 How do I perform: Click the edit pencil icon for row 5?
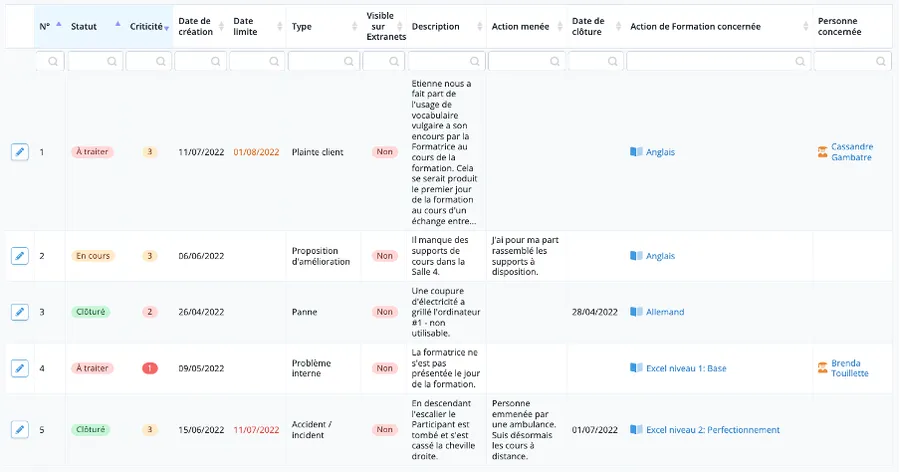point(19,430)
